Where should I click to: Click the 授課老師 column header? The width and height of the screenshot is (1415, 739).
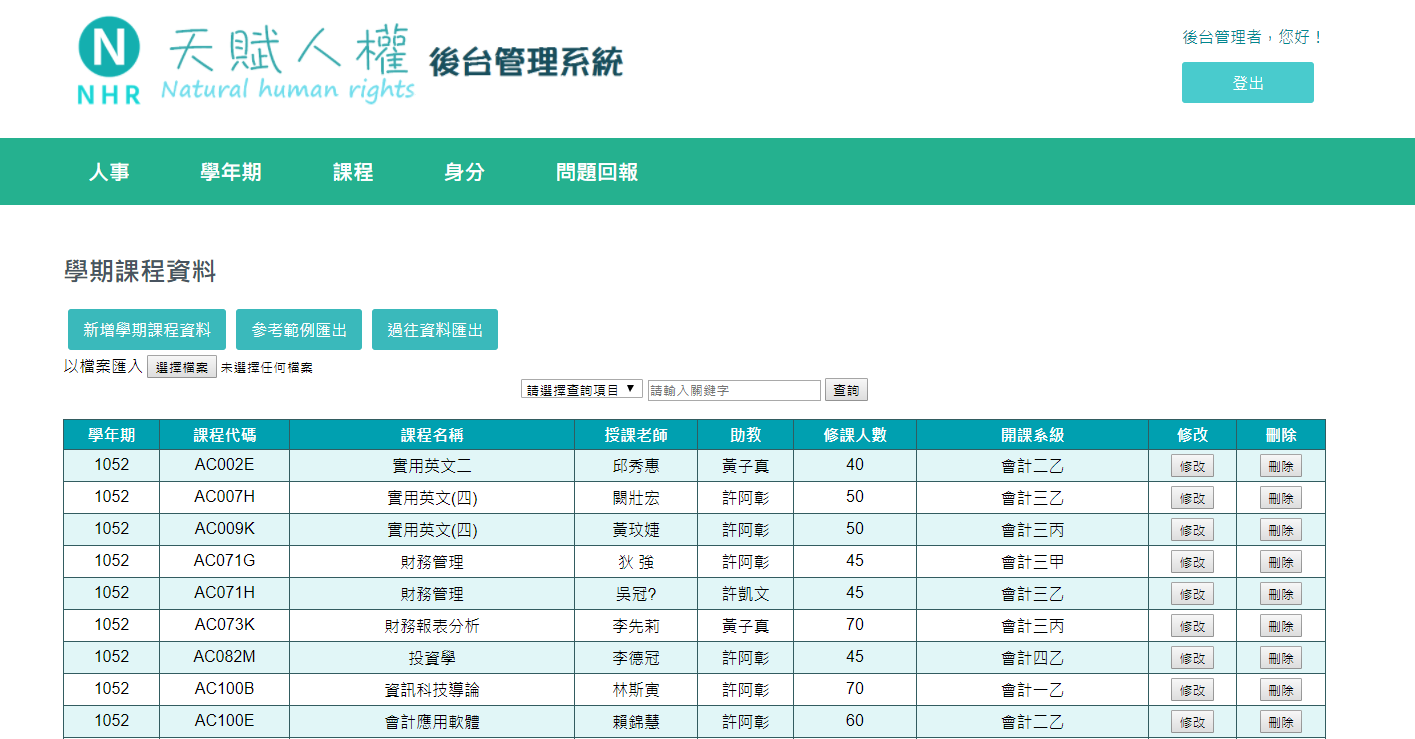pos(636,435)
